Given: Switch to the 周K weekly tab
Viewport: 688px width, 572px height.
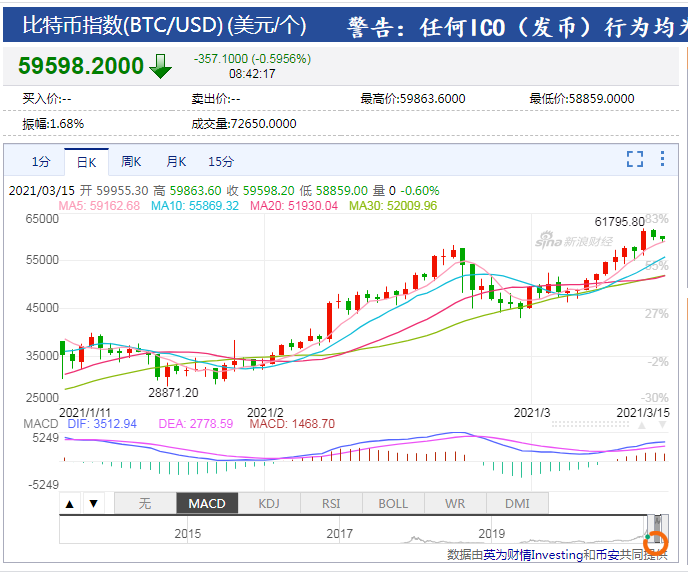Looking at the screenshot, I should [x=131, y=162].
